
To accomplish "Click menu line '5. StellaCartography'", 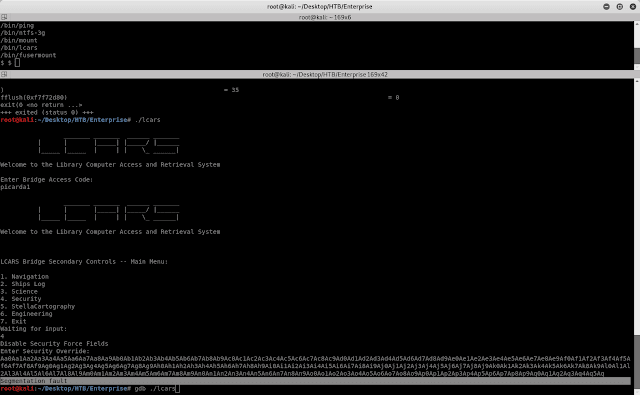I will click(x=38, y=306).
